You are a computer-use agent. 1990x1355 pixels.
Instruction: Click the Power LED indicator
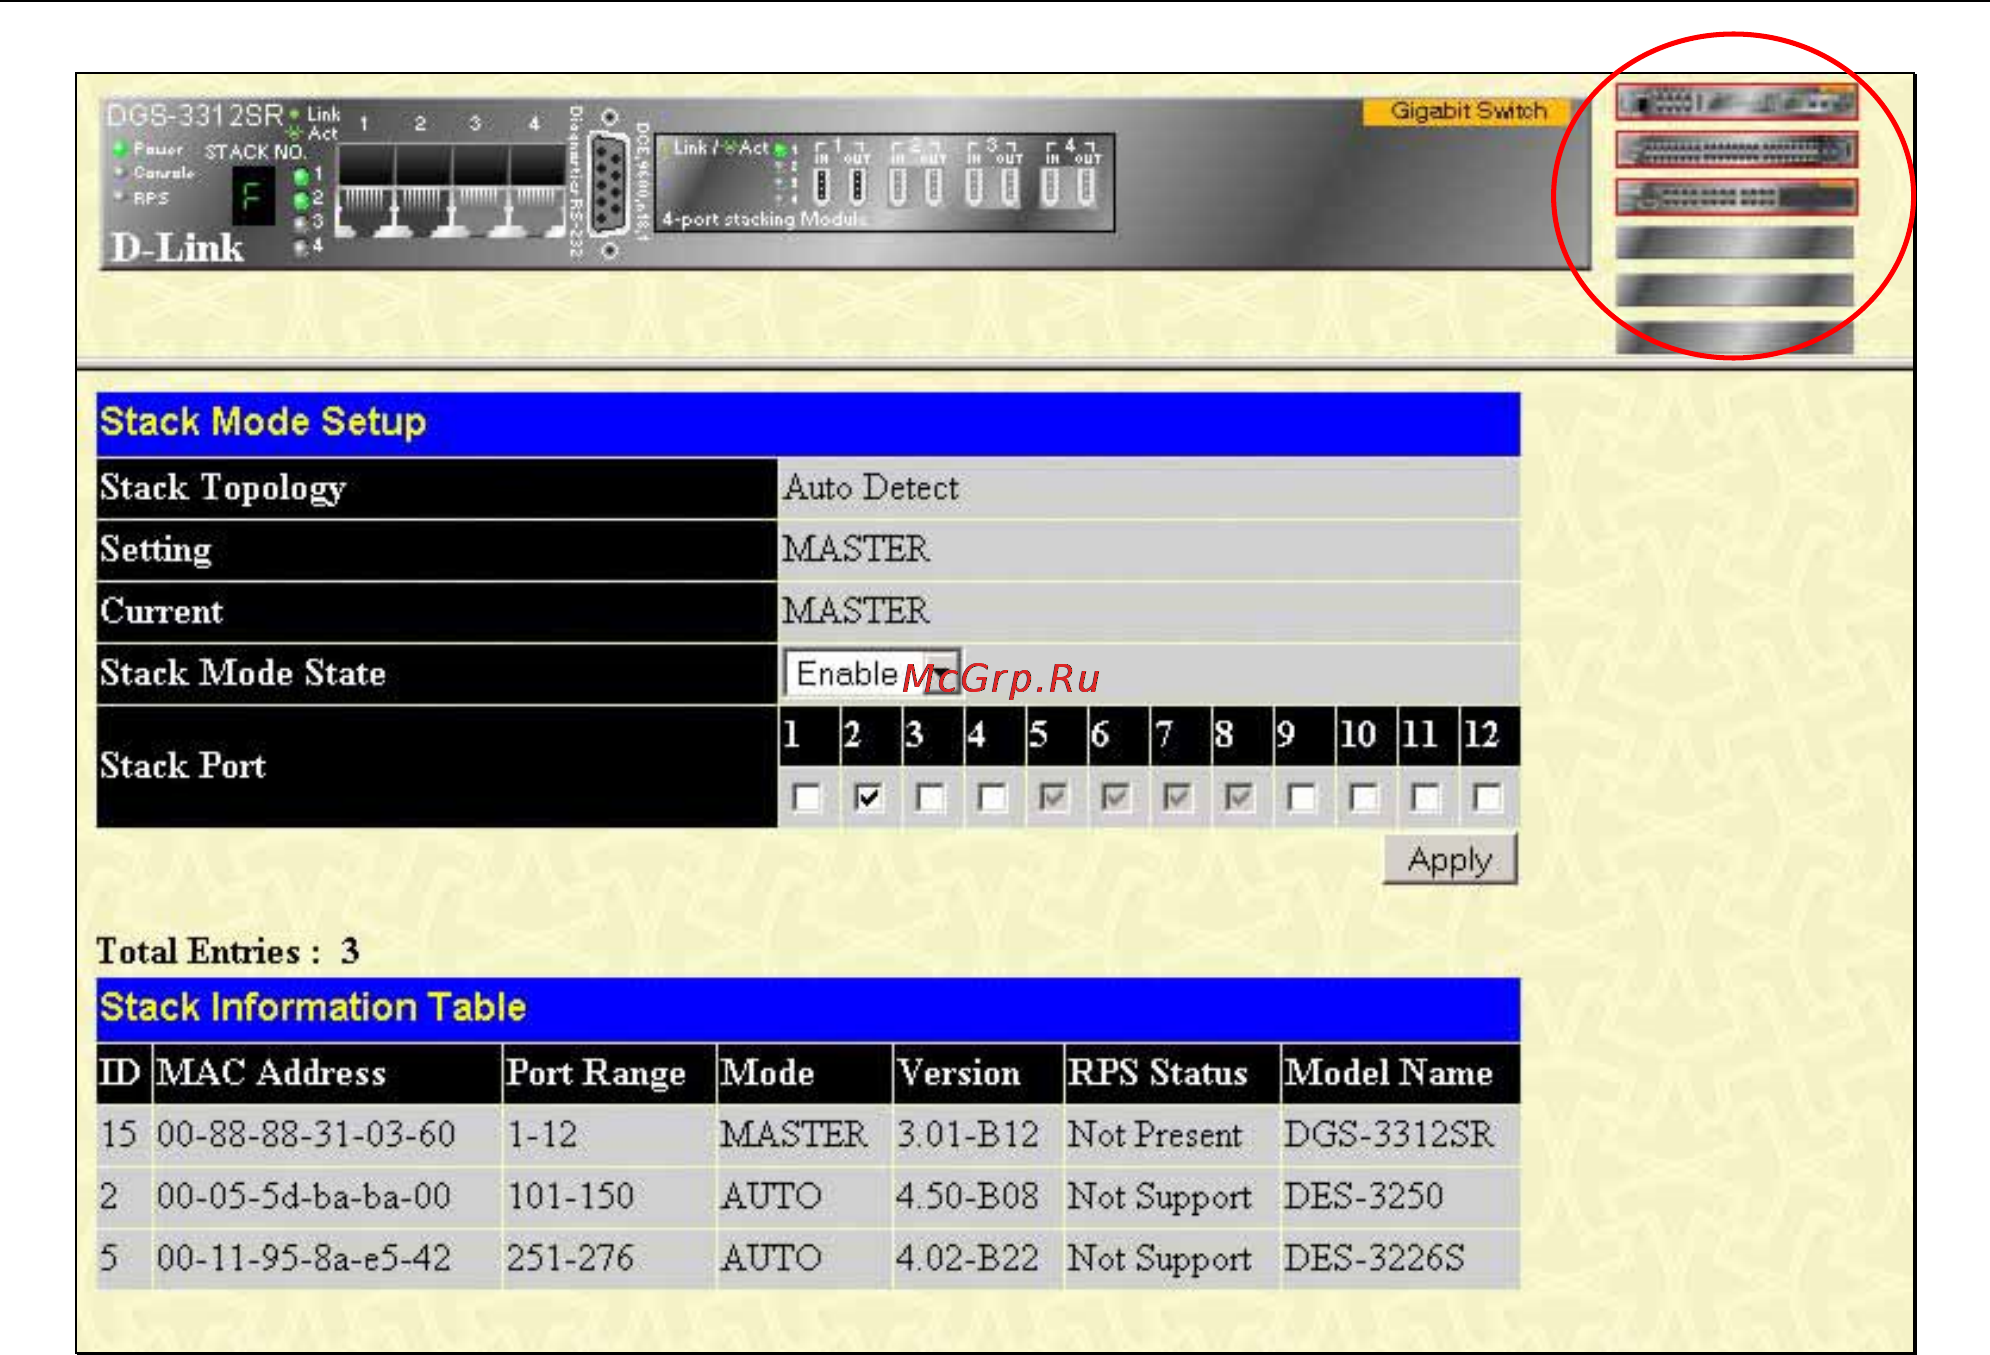(x=120, y=149)
